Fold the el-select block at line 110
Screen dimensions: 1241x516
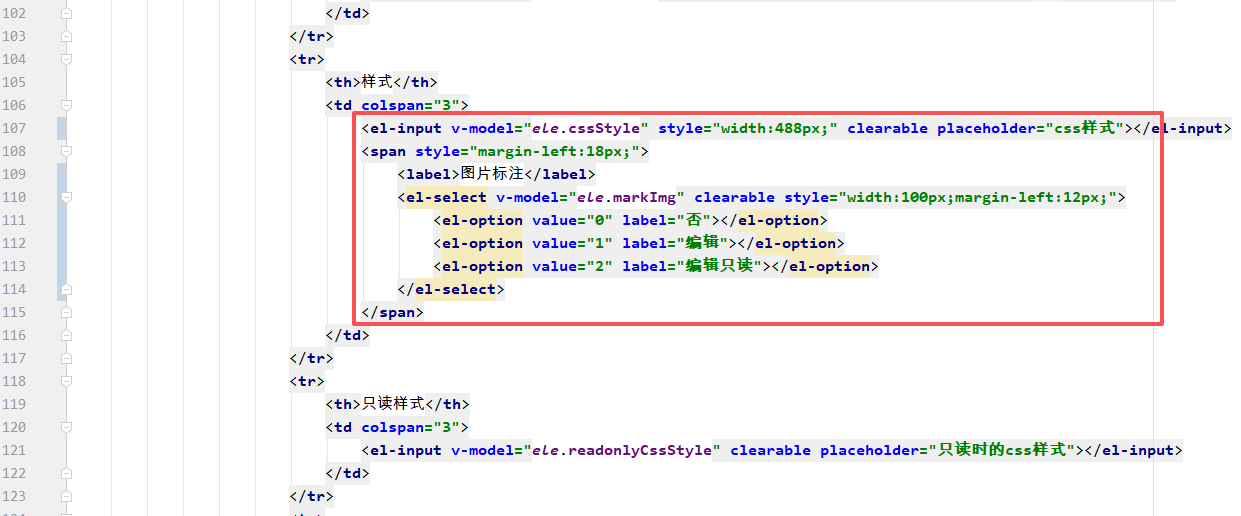tap(67, 197)
